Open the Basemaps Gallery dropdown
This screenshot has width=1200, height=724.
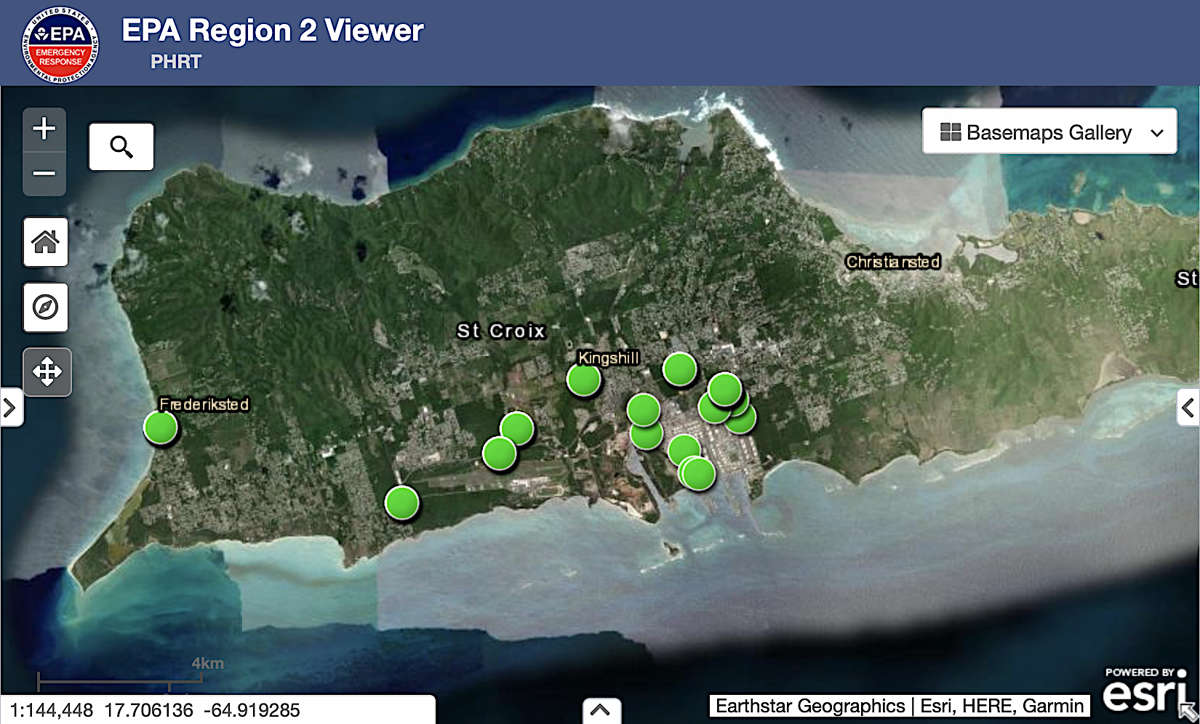tap(1049, 133)
